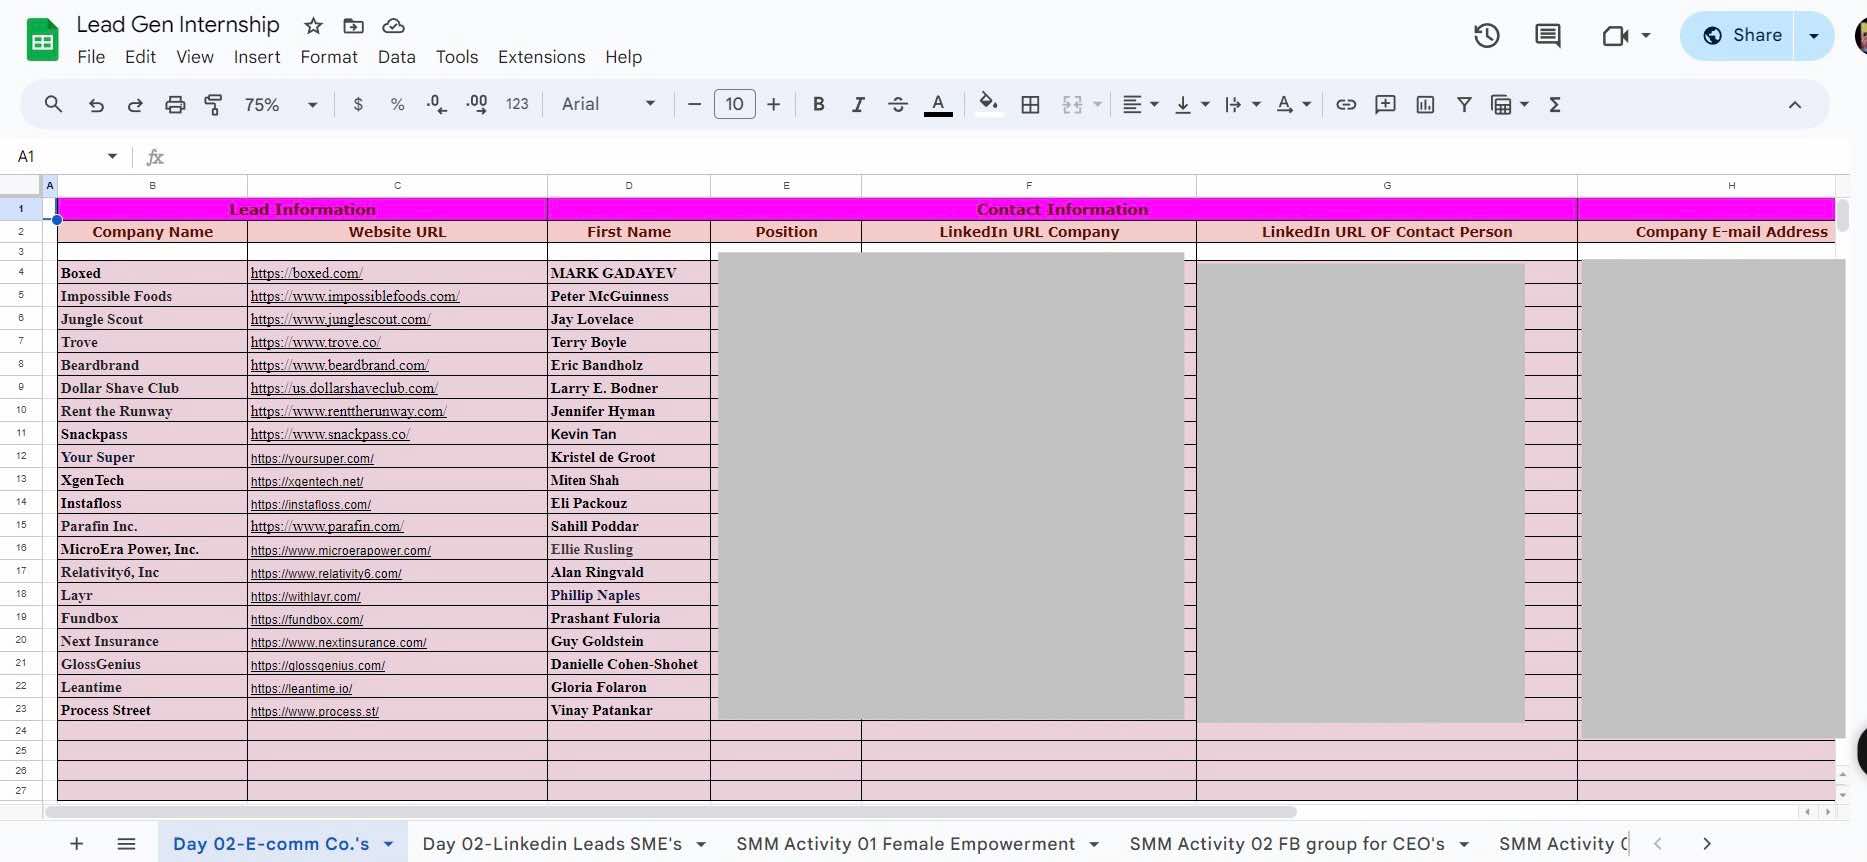Open the Data menu
This screenshot has width=1867, height=862.
click(x=397, y=57)
